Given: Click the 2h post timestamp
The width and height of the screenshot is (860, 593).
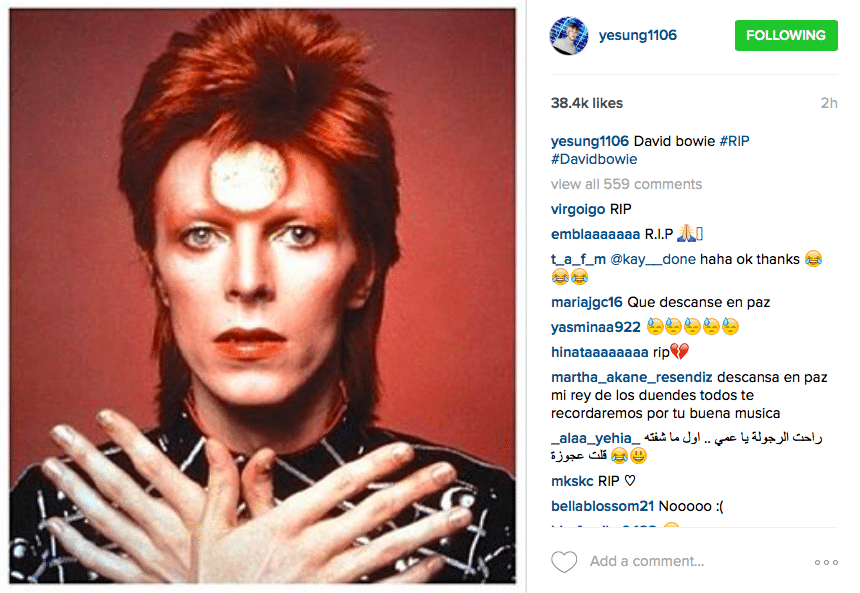Looking at the screenshot, I should tap(829, 103).
